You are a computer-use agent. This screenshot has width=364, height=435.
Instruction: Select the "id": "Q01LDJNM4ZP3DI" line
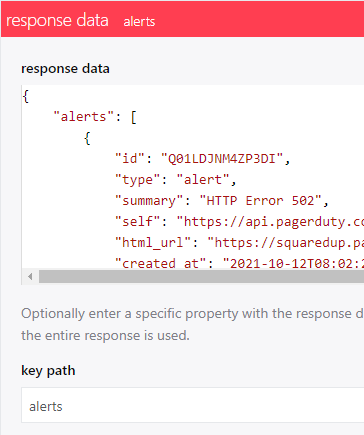coord(203,159)
